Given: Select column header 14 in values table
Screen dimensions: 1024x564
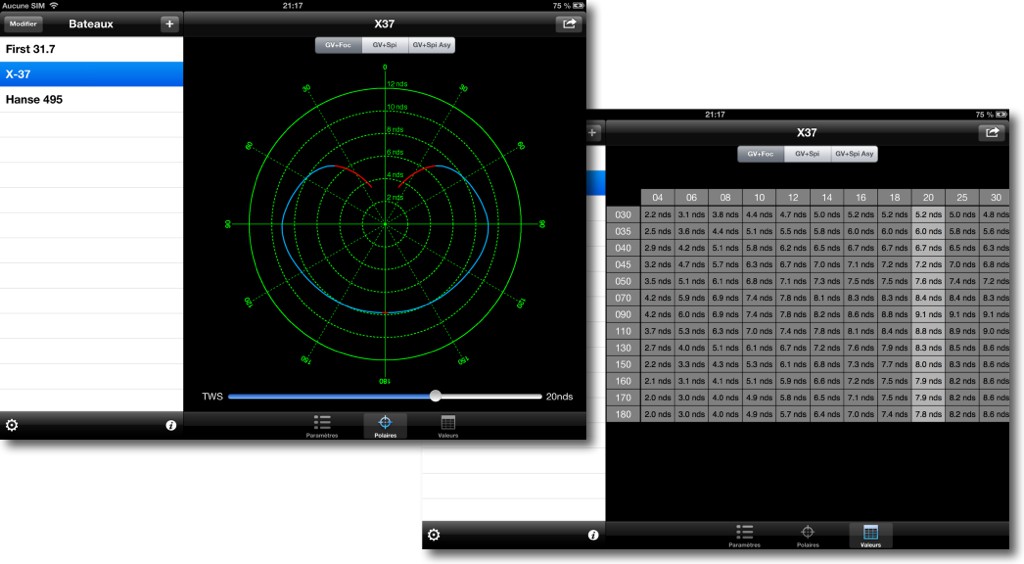Looking at the screenshot, I should click(827, 198).
